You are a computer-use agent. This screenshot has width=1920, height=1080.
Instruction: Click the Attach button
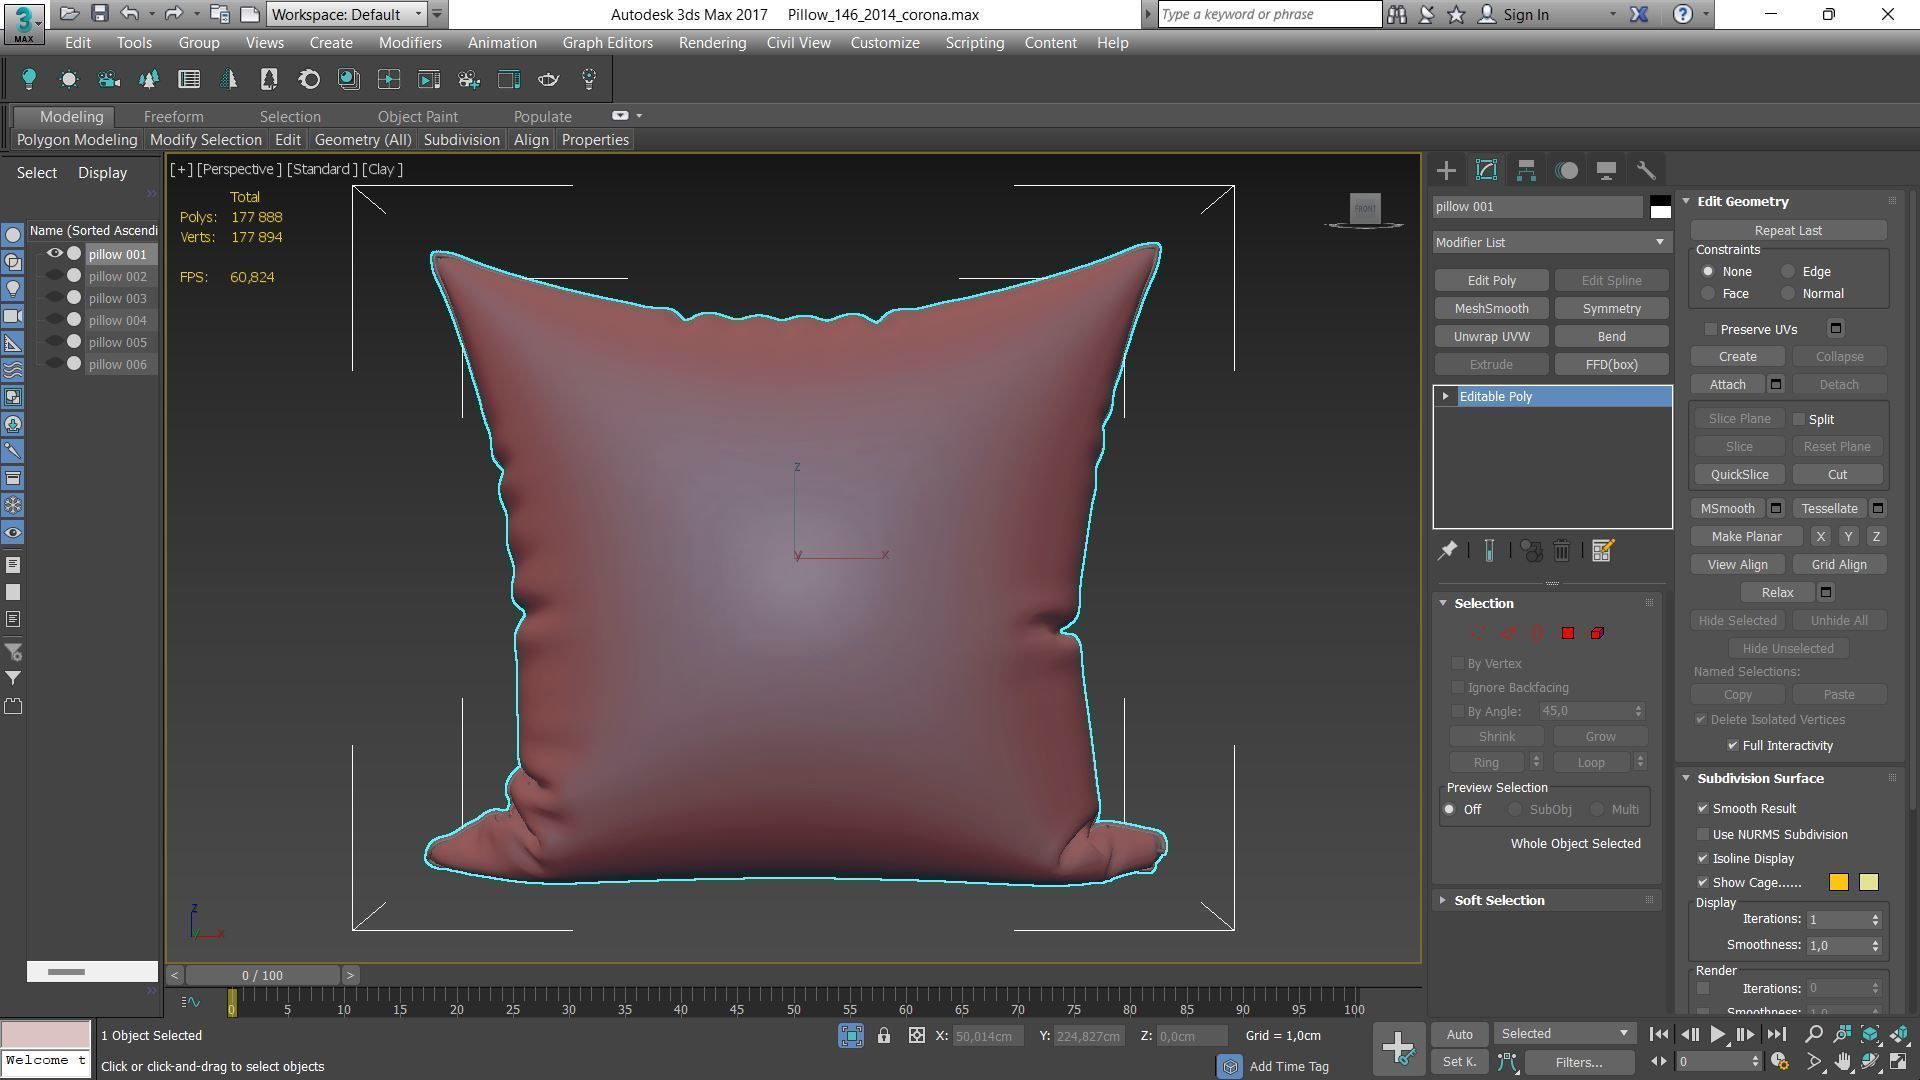(x=1727, y=385)
